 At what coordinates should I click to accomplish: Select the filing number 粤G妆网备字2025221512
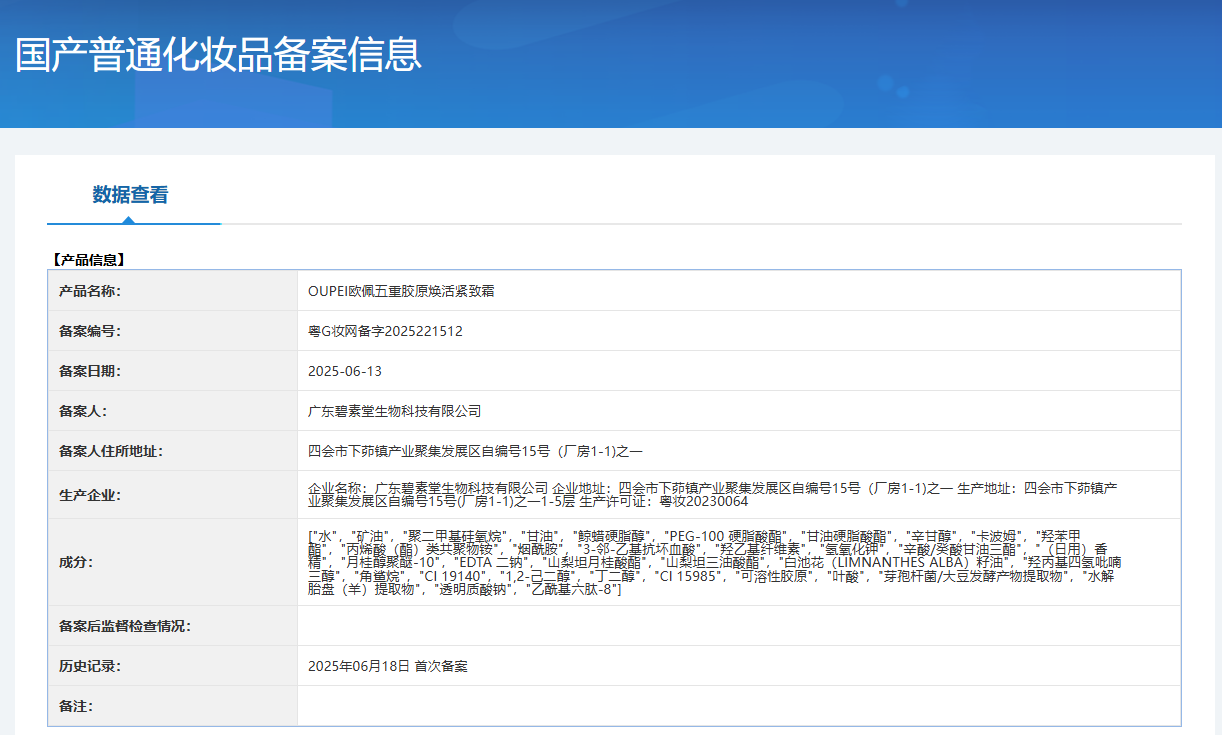[385, 331]
